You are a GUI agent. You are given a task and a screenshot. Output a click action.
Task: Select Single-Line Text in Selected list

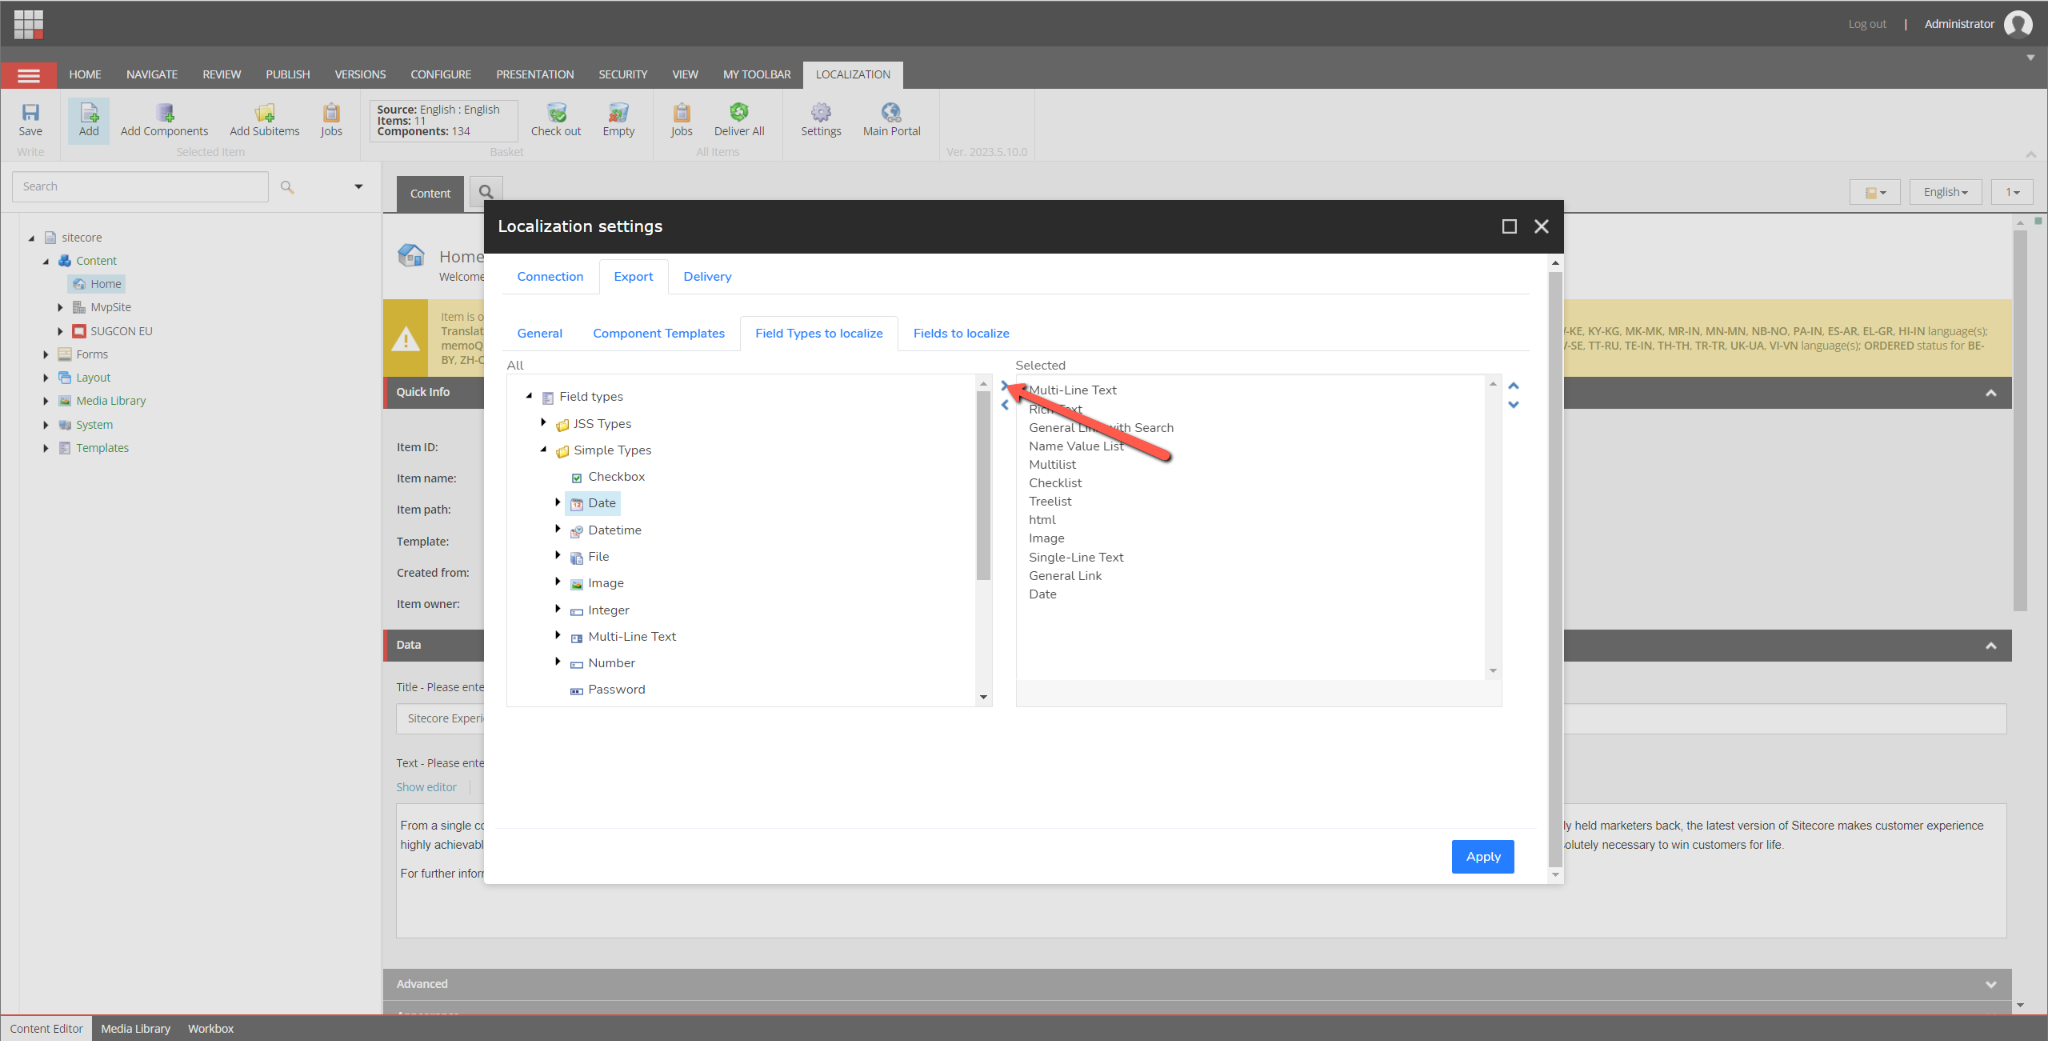point(1076,557)
